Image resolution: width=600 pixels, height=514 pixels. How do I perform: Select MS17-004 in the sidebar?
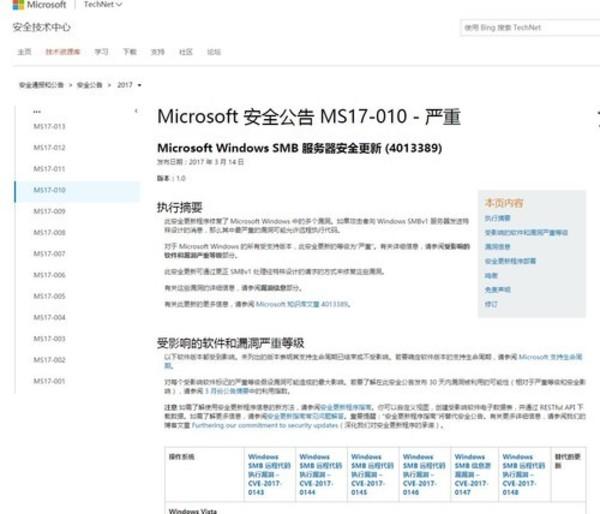49,317
